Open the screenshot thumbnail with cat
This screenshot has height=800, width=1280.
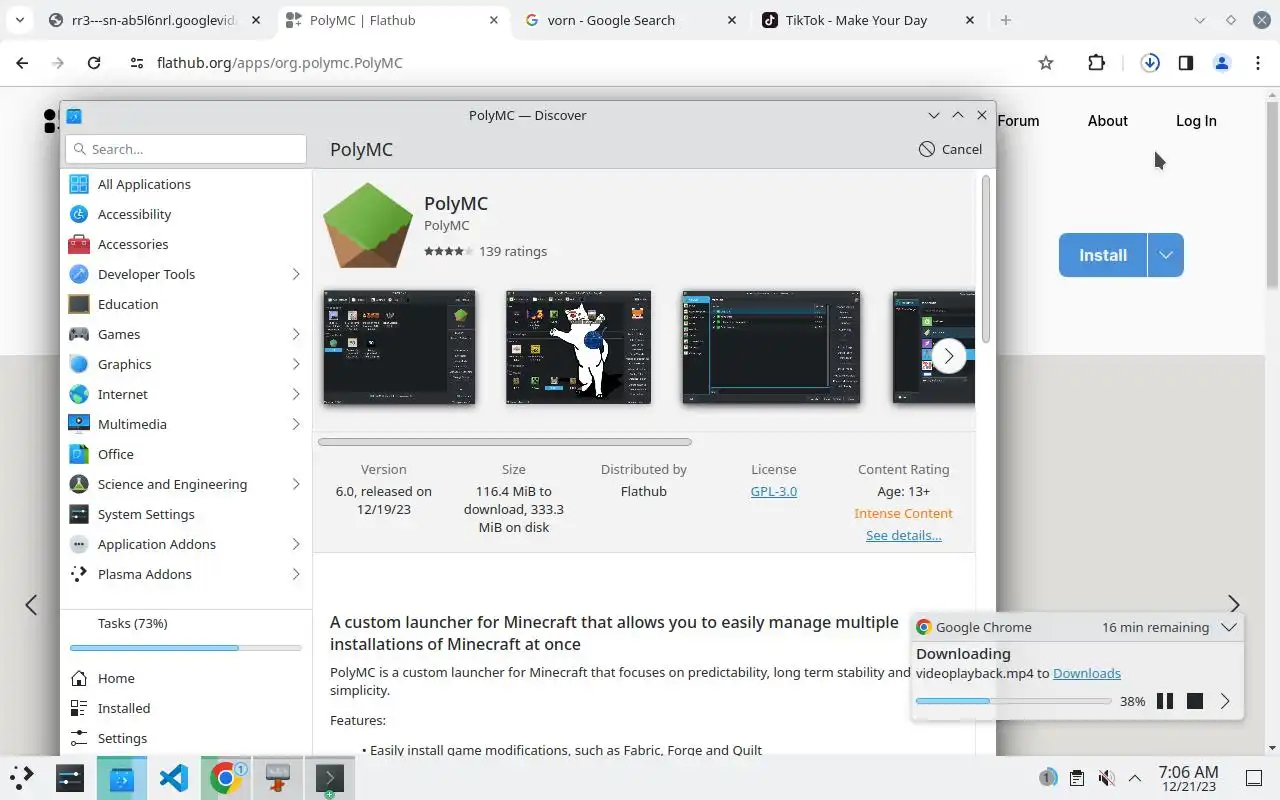tap(578, 347)
